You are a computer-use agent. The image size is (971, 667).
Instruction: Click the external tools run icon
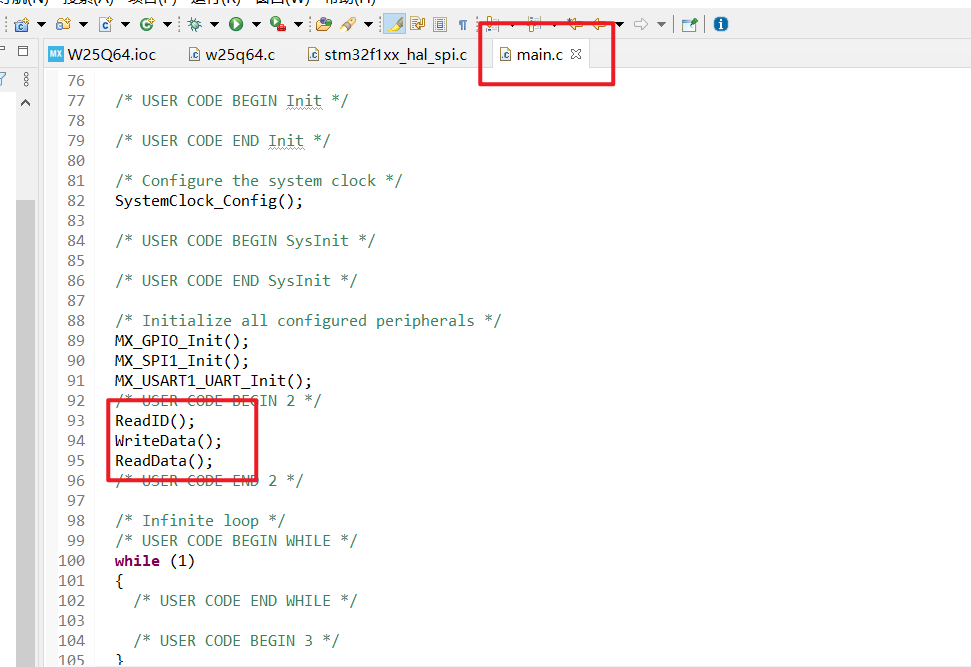(x=278, y=25)
